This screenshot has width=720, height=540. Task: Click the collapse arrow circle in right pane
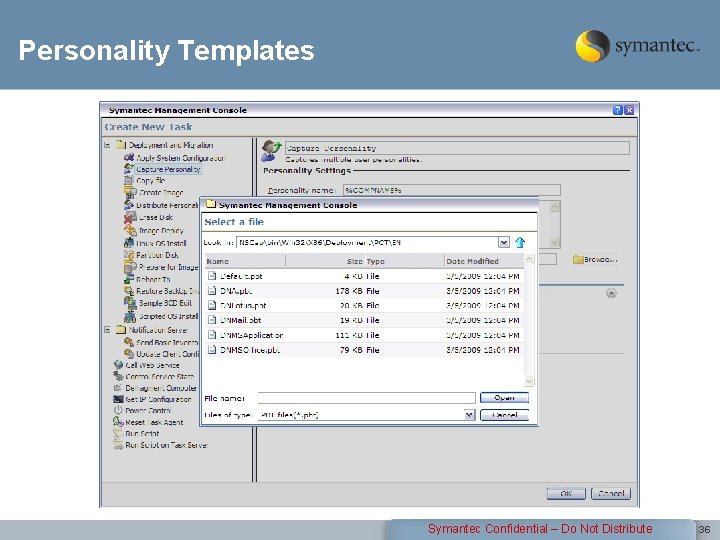611,293
